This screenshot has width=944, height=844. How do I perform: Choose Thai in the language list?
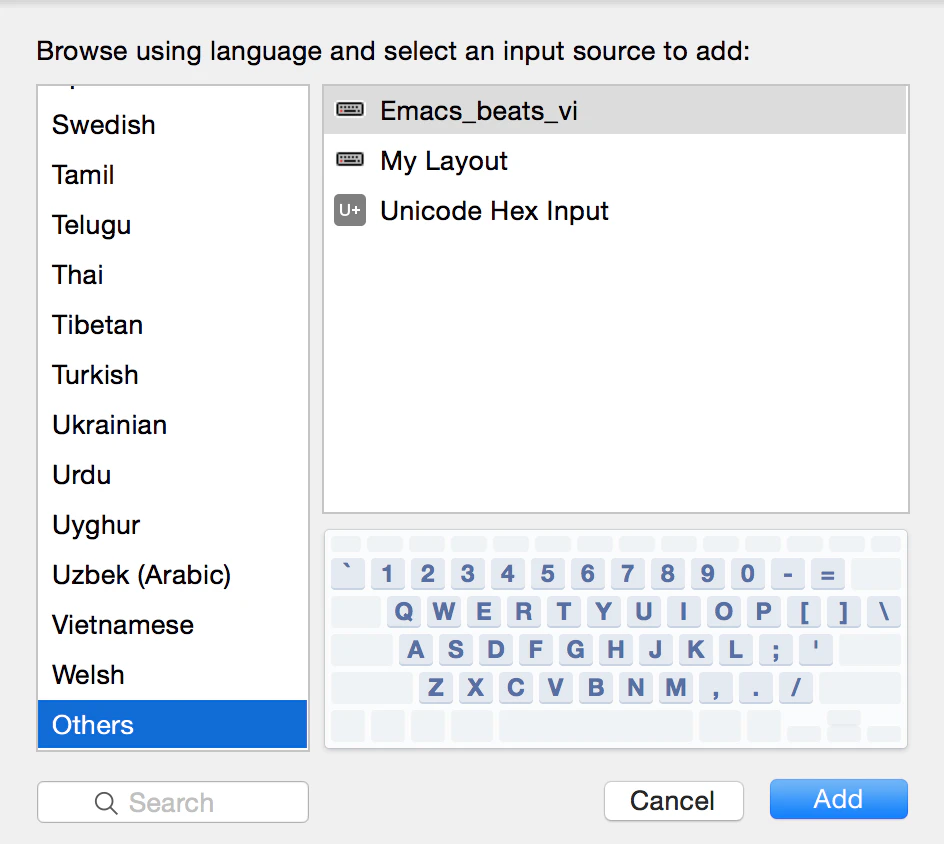(172, 275)
